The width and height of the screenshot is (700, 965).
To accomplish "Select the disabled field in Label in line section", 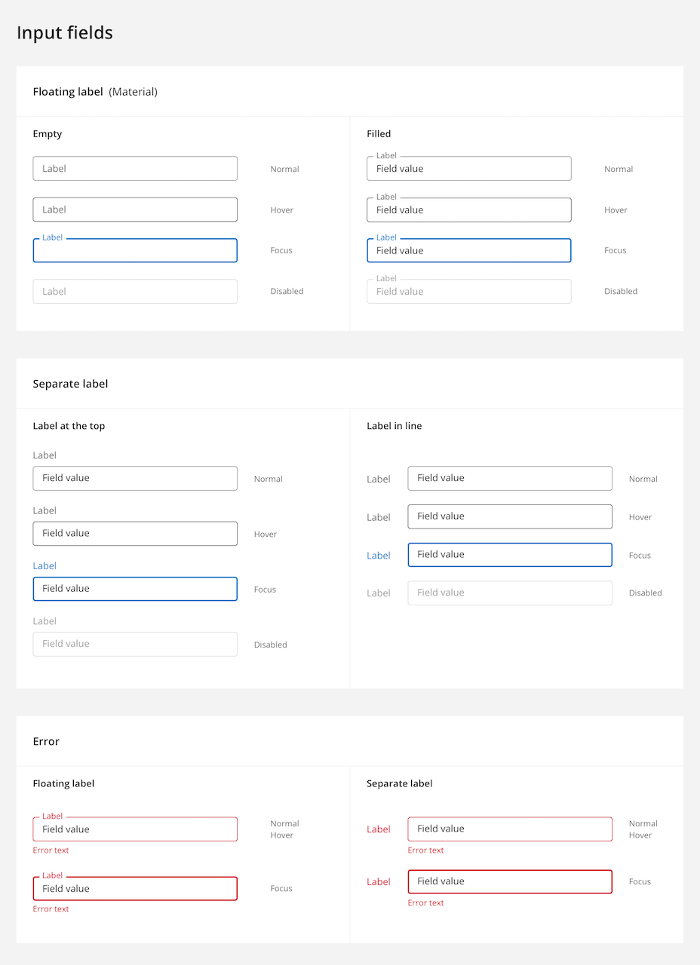I will (x=510, y=592).
